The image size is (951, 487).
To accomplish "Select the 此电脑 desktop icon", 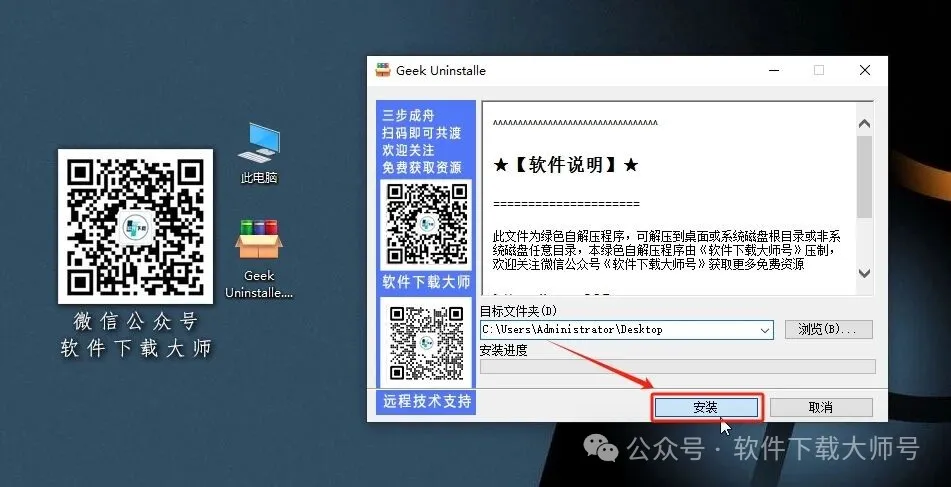I will pyautogui.click(x=259, y=152).
